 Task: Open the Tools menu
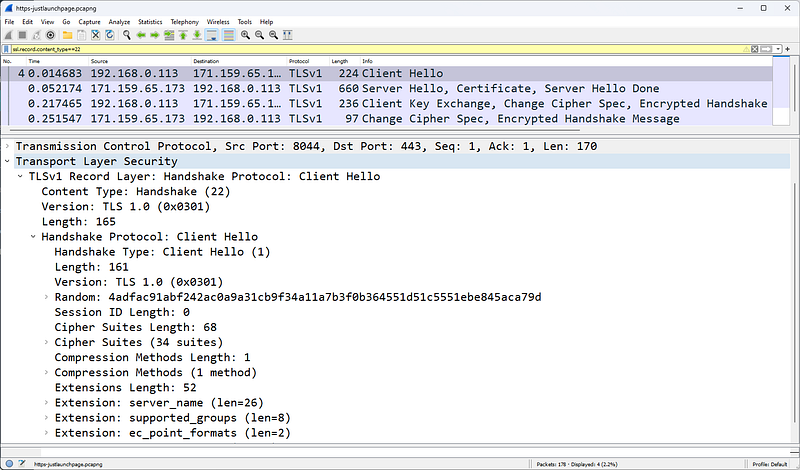(x=245, y=22)
